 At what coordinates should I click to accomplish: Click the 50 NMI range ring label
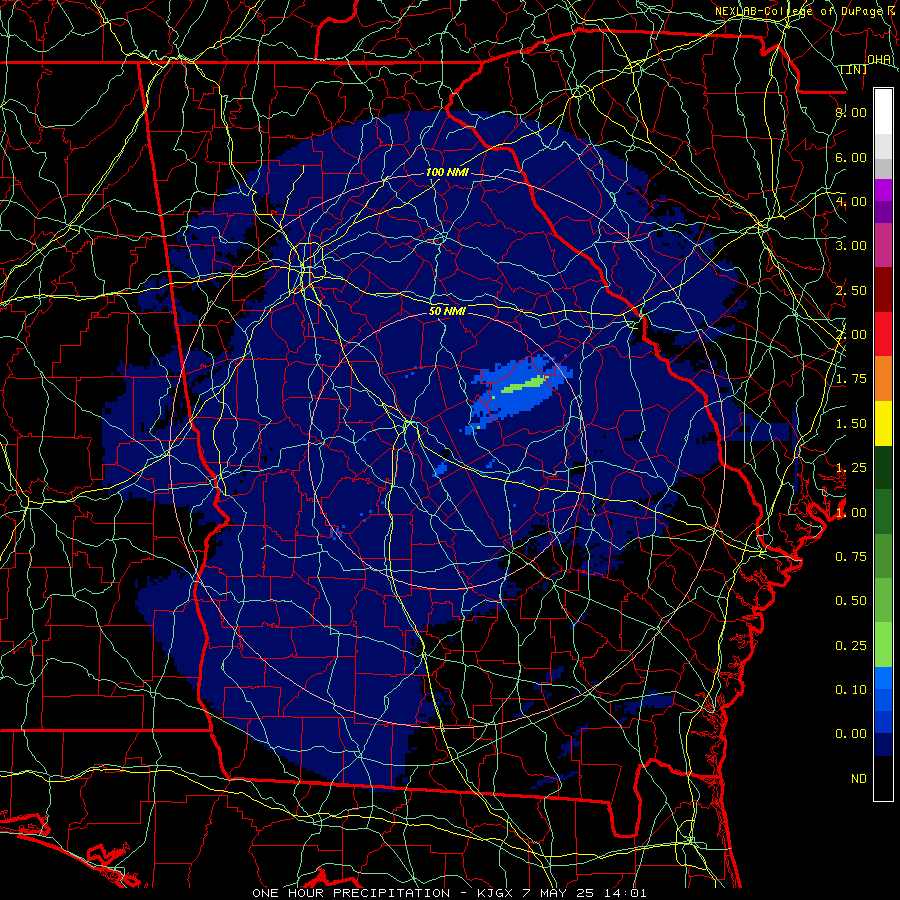tap(447, 311)
